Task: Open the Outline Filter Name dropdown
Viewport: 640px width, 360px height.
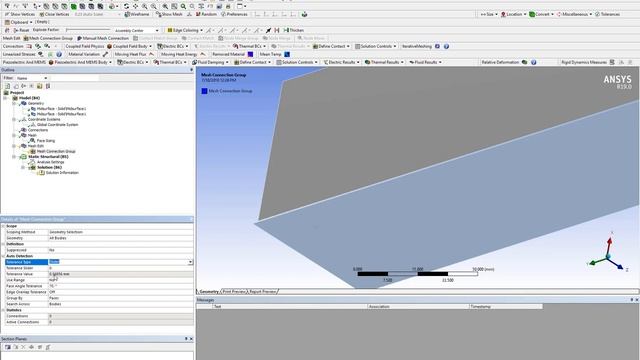Action: click(x=32, y=78)
